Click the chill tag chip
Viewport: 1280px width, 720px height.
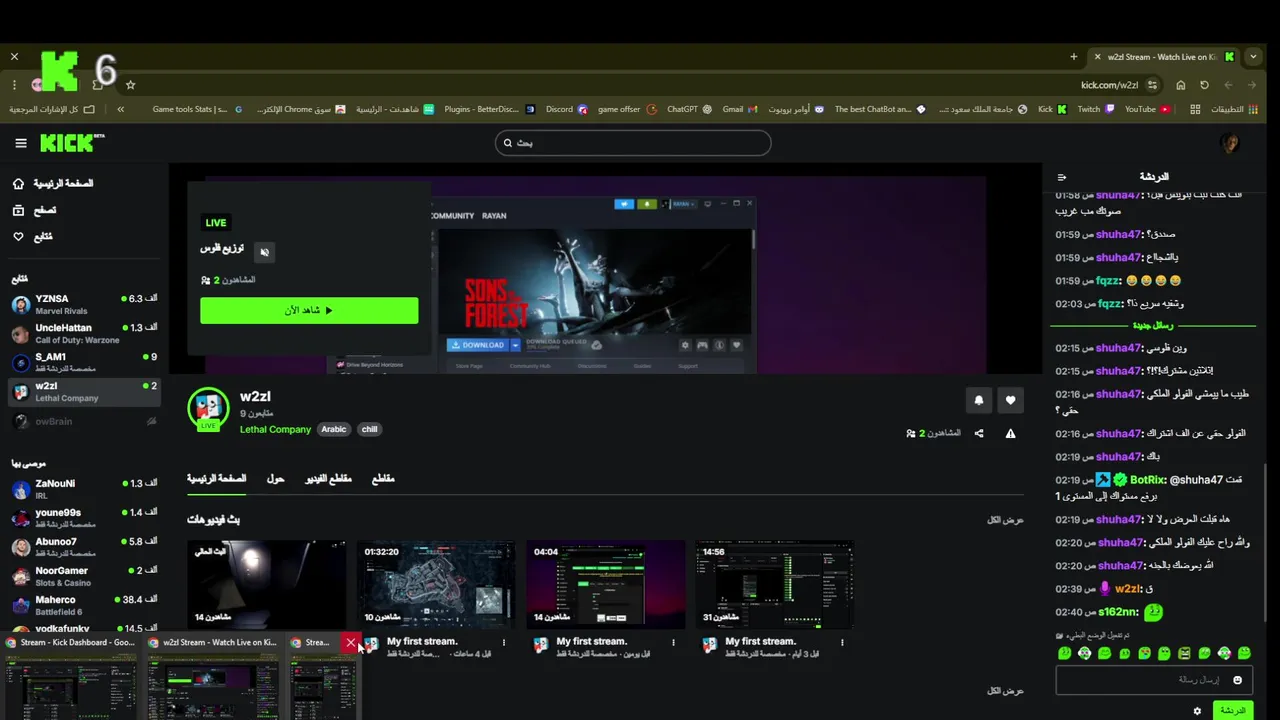point(369,429)
